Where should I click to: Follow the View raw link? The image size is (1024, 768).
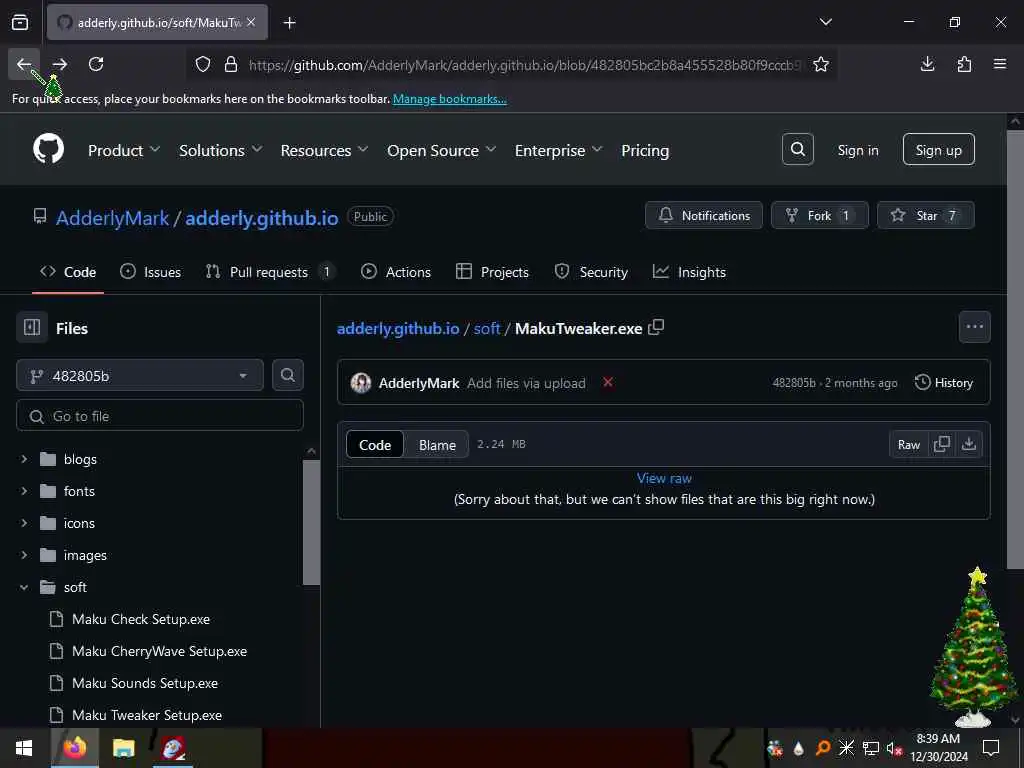pos(664,477)
